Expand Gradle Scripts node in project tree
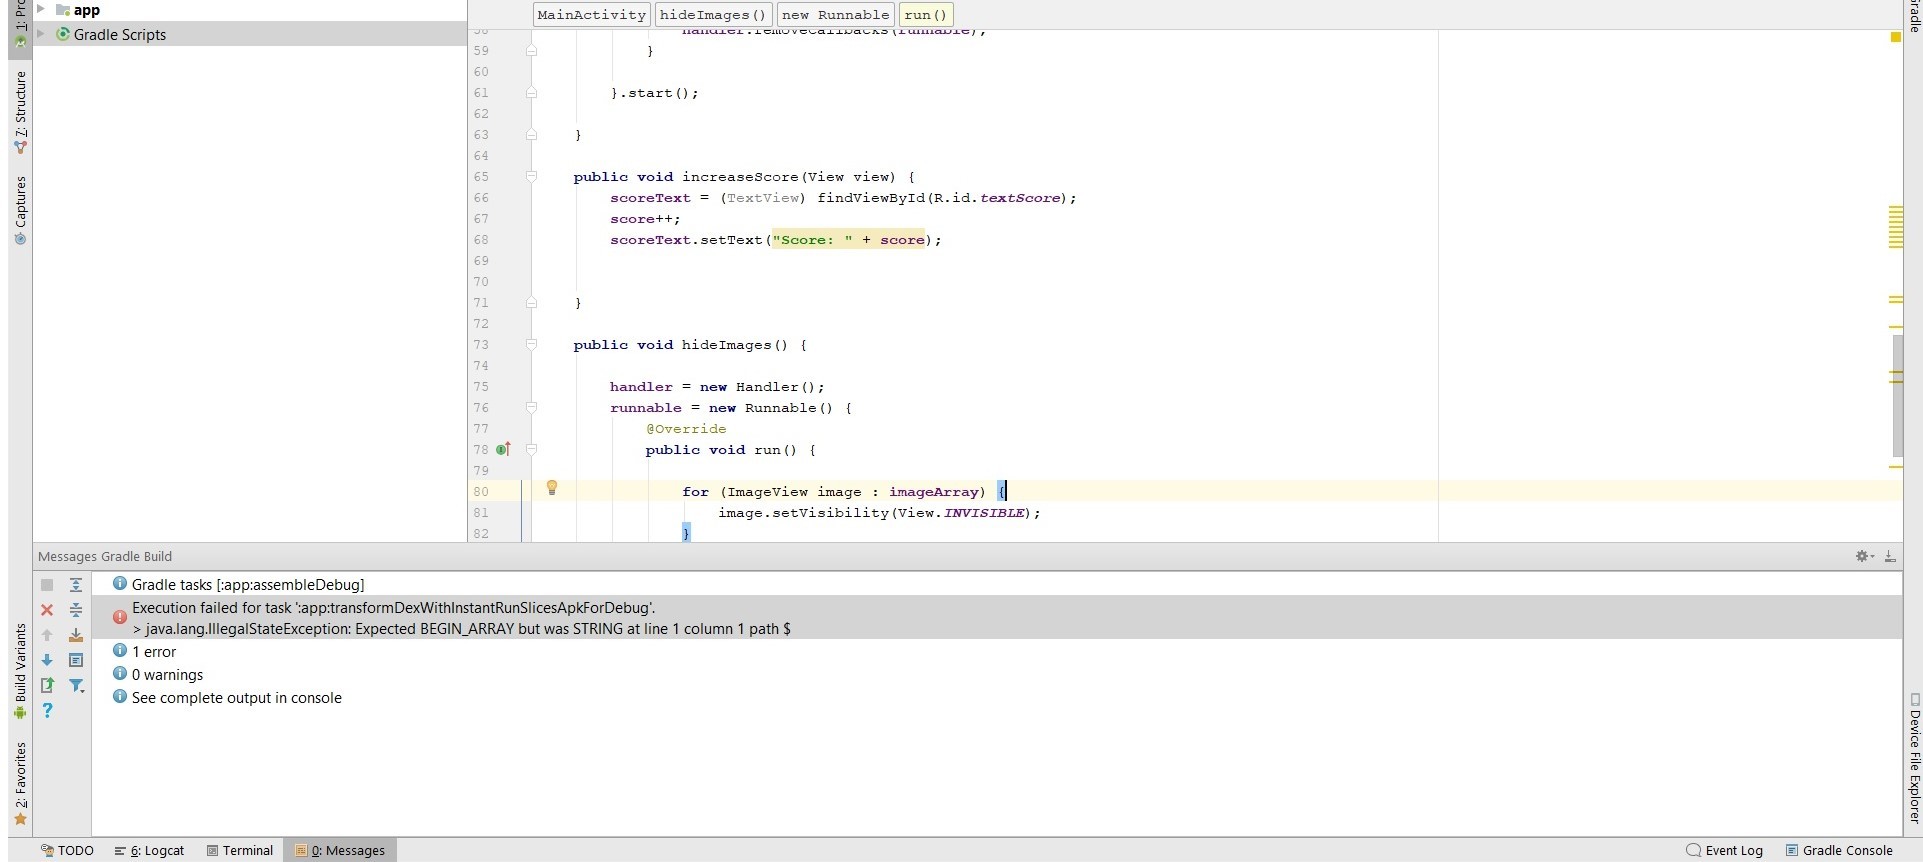Screen dimensions: 1923x862 click(x=41, y=33)
